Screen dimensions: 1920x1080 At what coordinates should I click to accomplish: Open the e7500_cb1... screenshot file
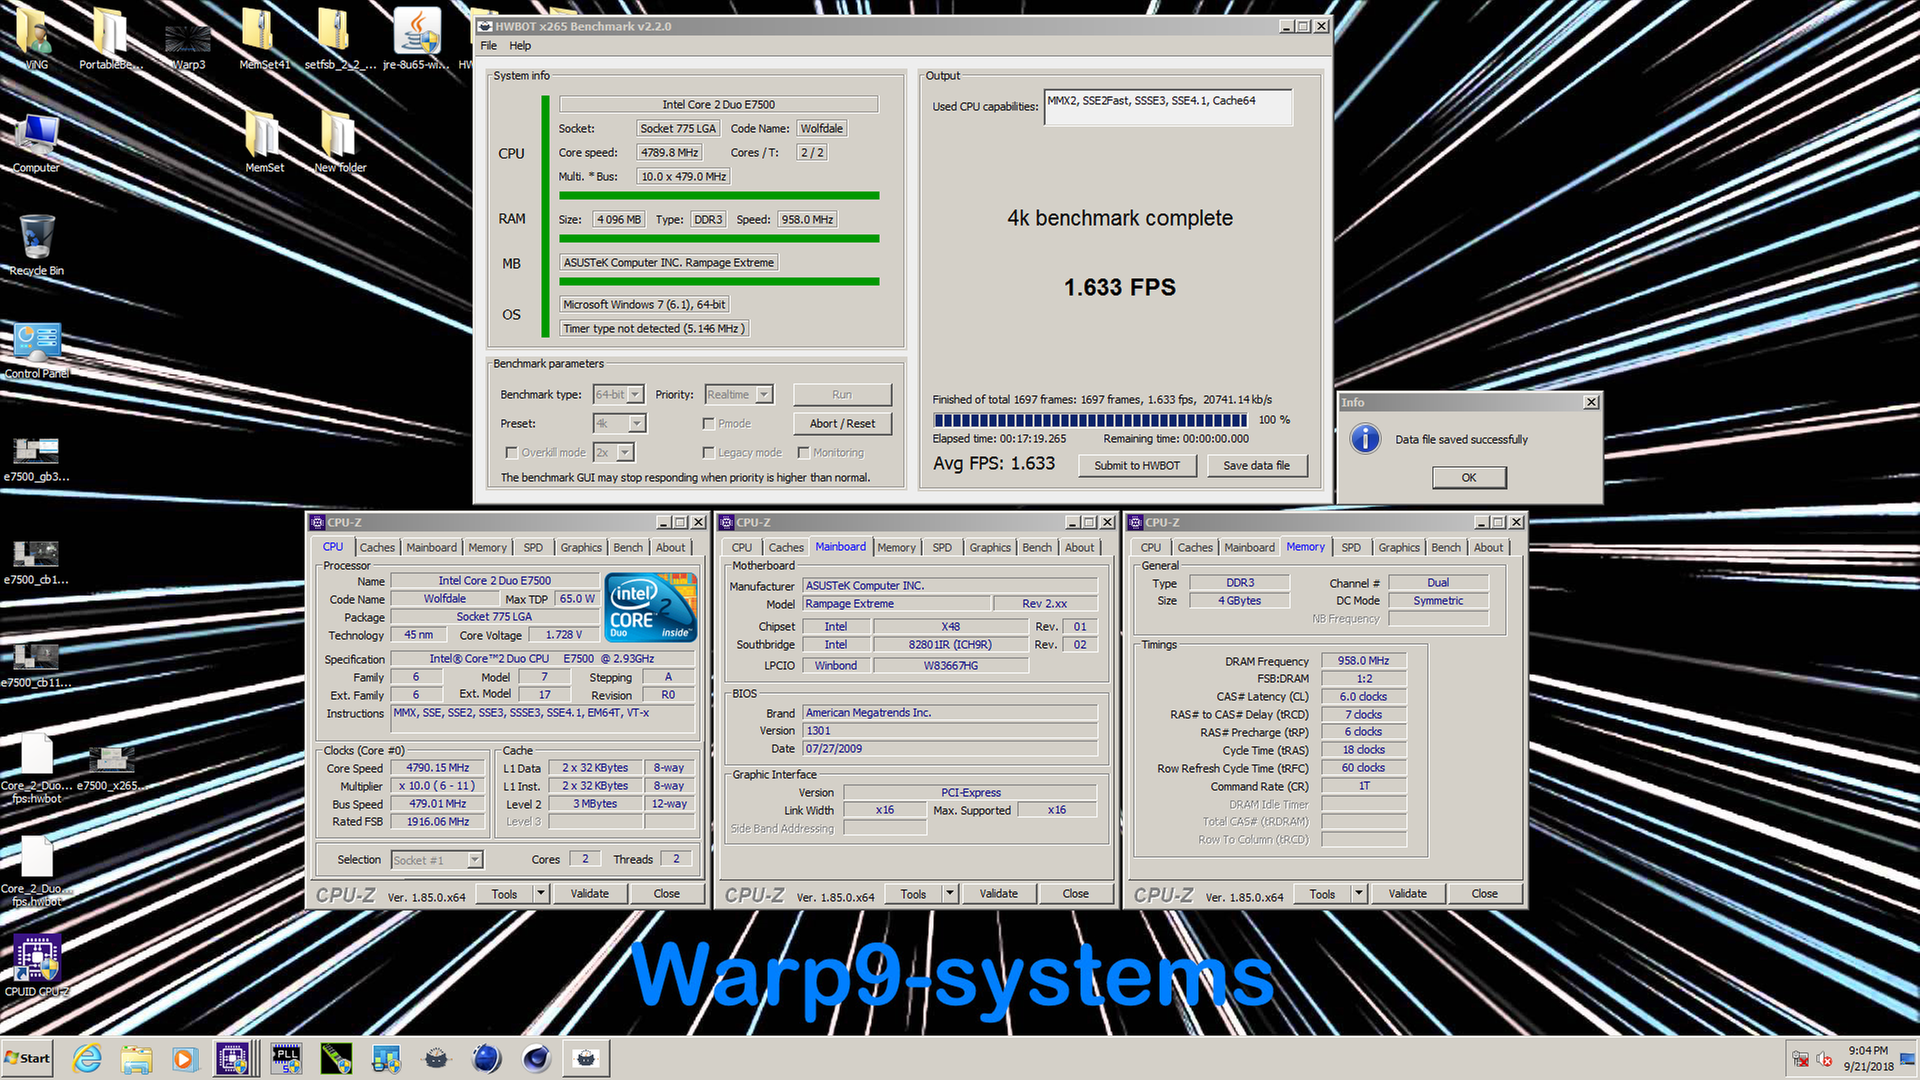click(x=36, y=561)
